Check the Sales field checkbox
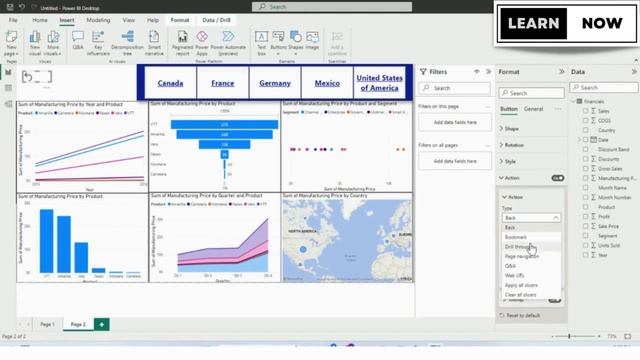This screenshot has height=360, width=640. tap(585, 111)
